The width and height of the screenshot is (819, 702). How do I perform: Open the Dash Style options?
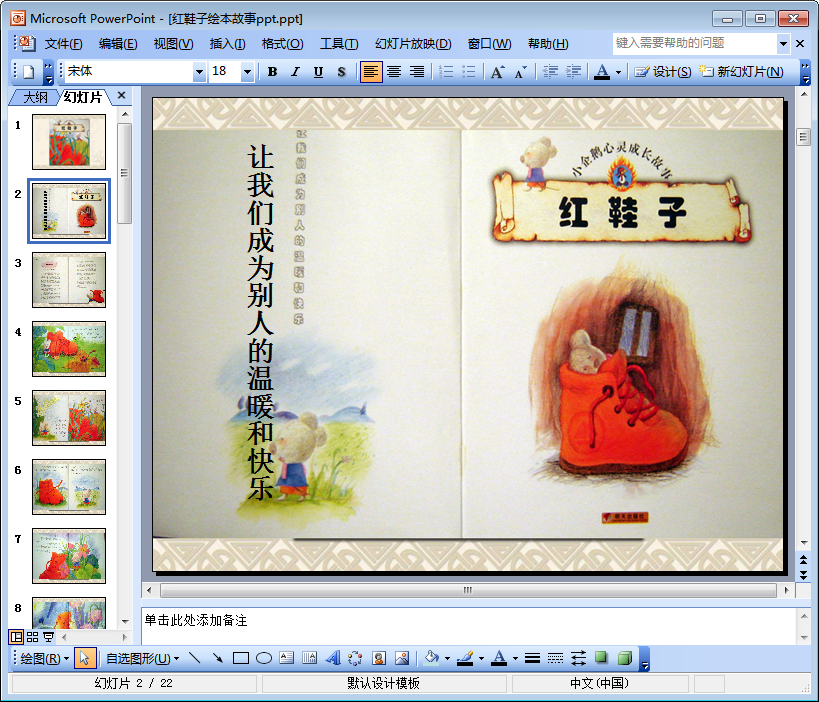555,658
